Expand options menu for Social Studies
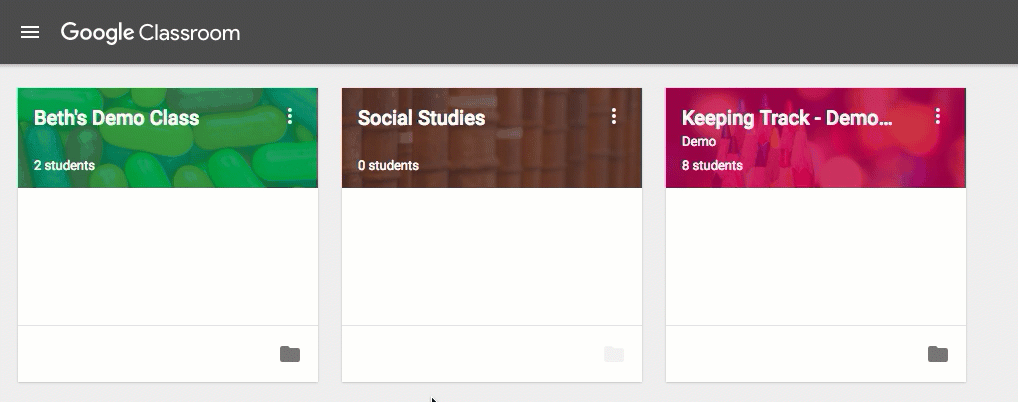The height and width of the screenshot is (402, 1018). pyautogui.click(x=614, y=117)
